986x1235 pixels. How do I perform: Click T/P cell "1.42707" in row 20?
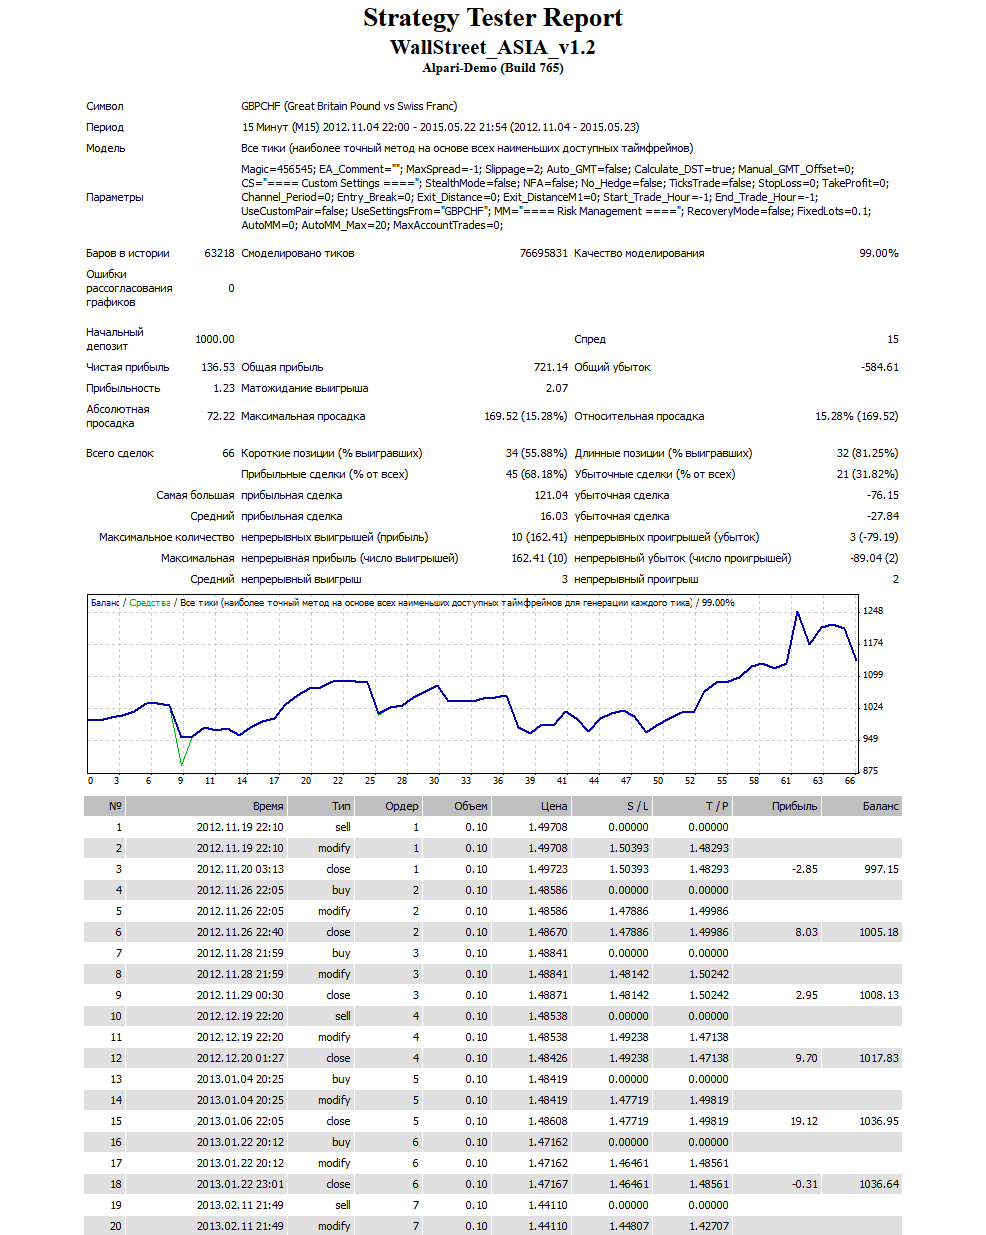pyautogui.click(x=709, y=1226)
